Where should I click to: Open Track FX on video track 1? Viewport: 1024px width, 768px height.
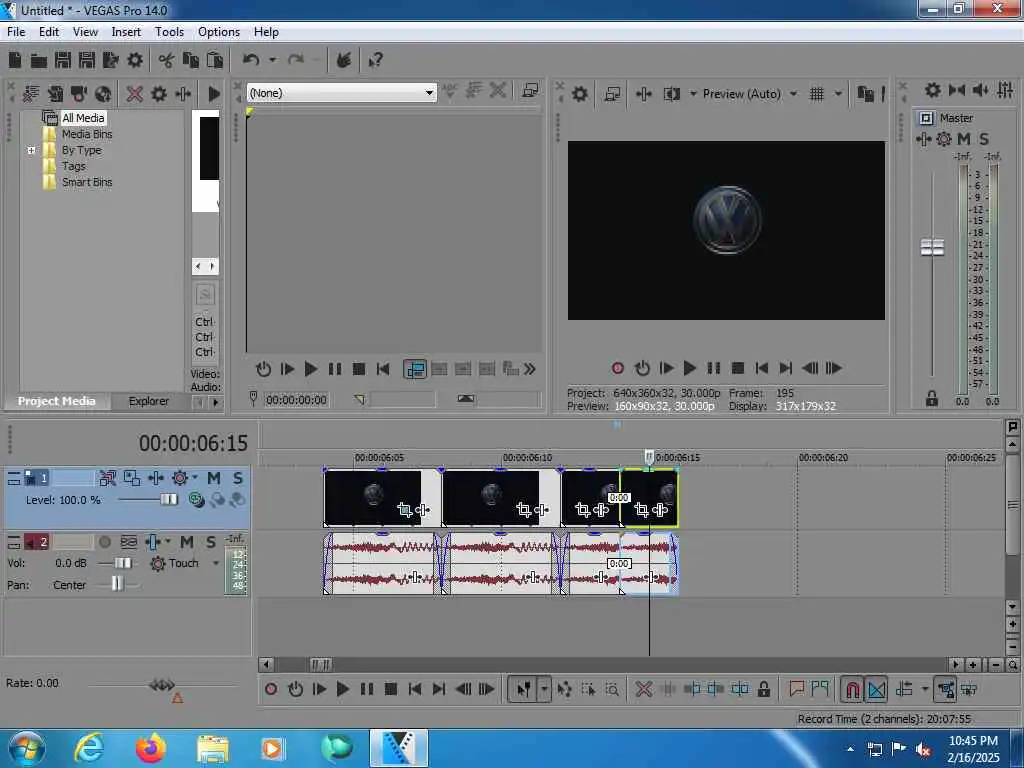tap(155, 478)
